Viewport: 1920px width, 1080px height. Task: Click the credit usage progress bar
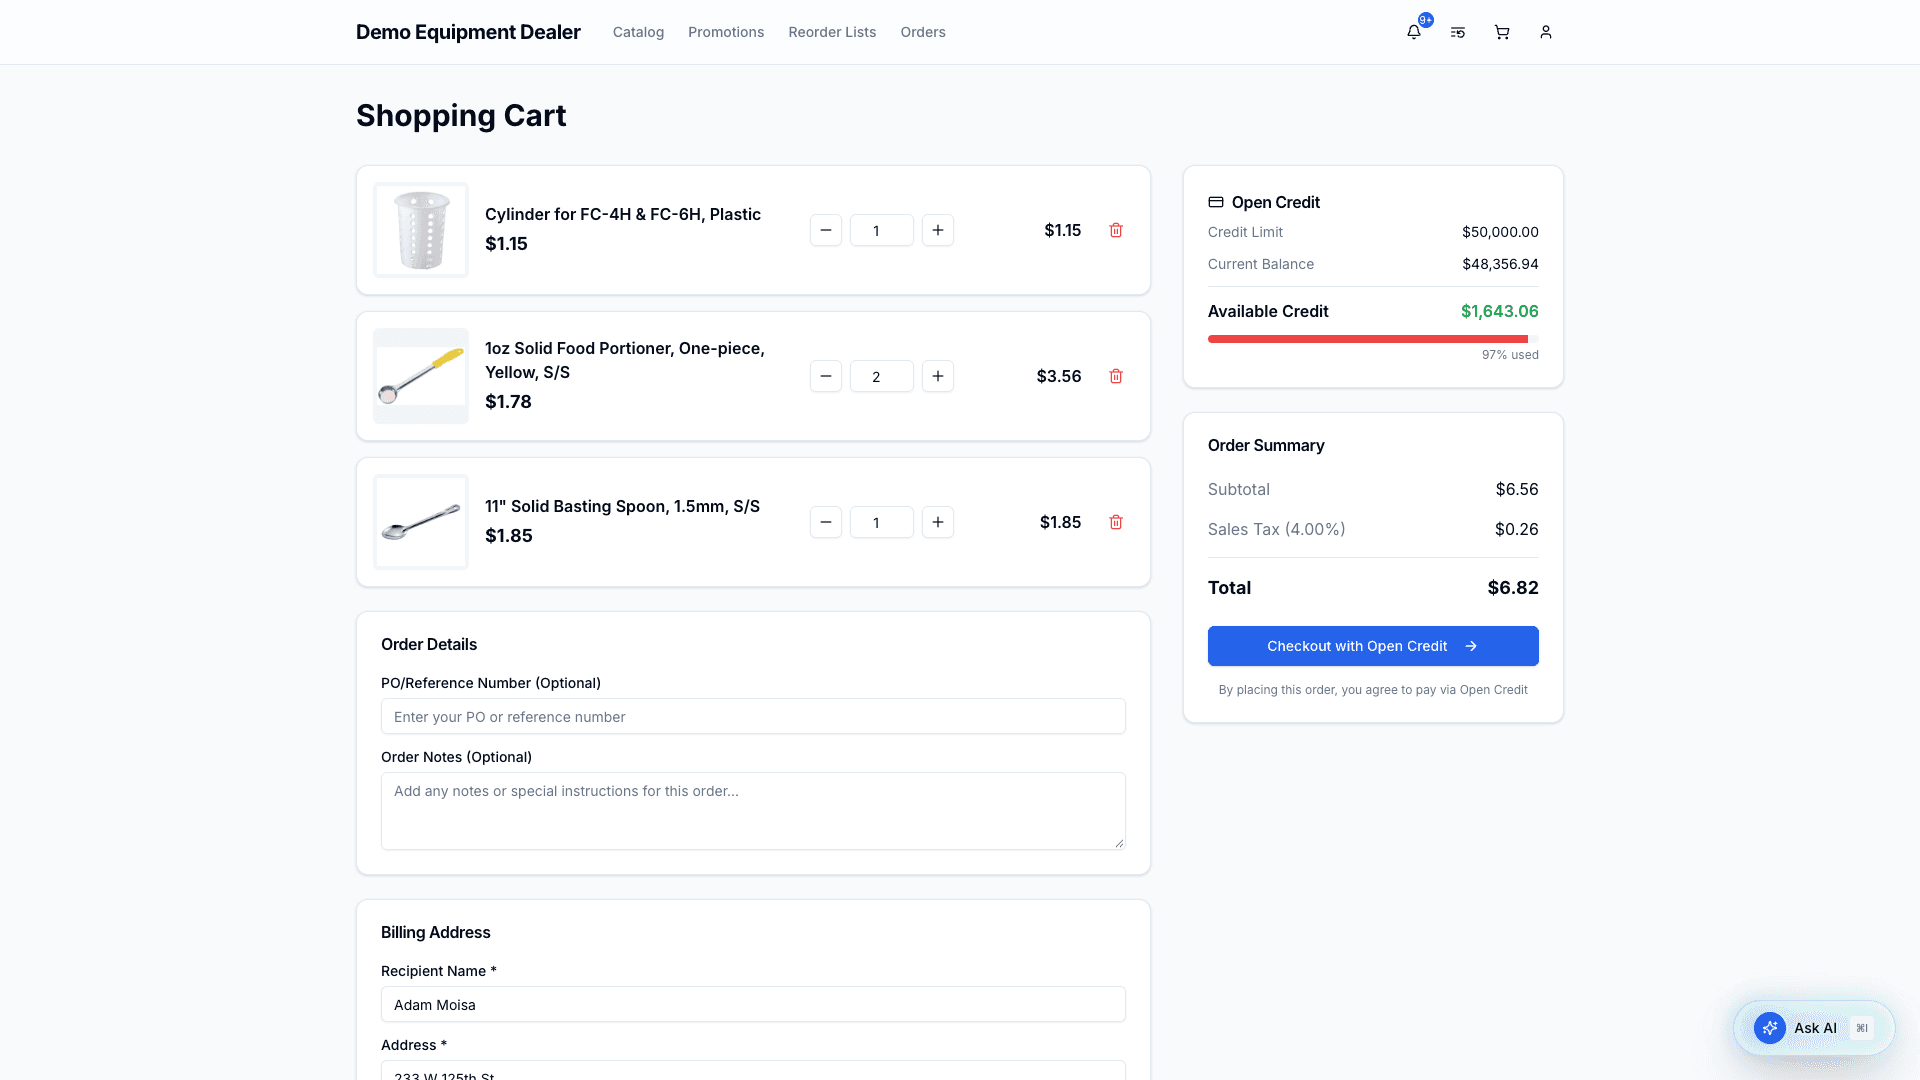click(1373, 339)
